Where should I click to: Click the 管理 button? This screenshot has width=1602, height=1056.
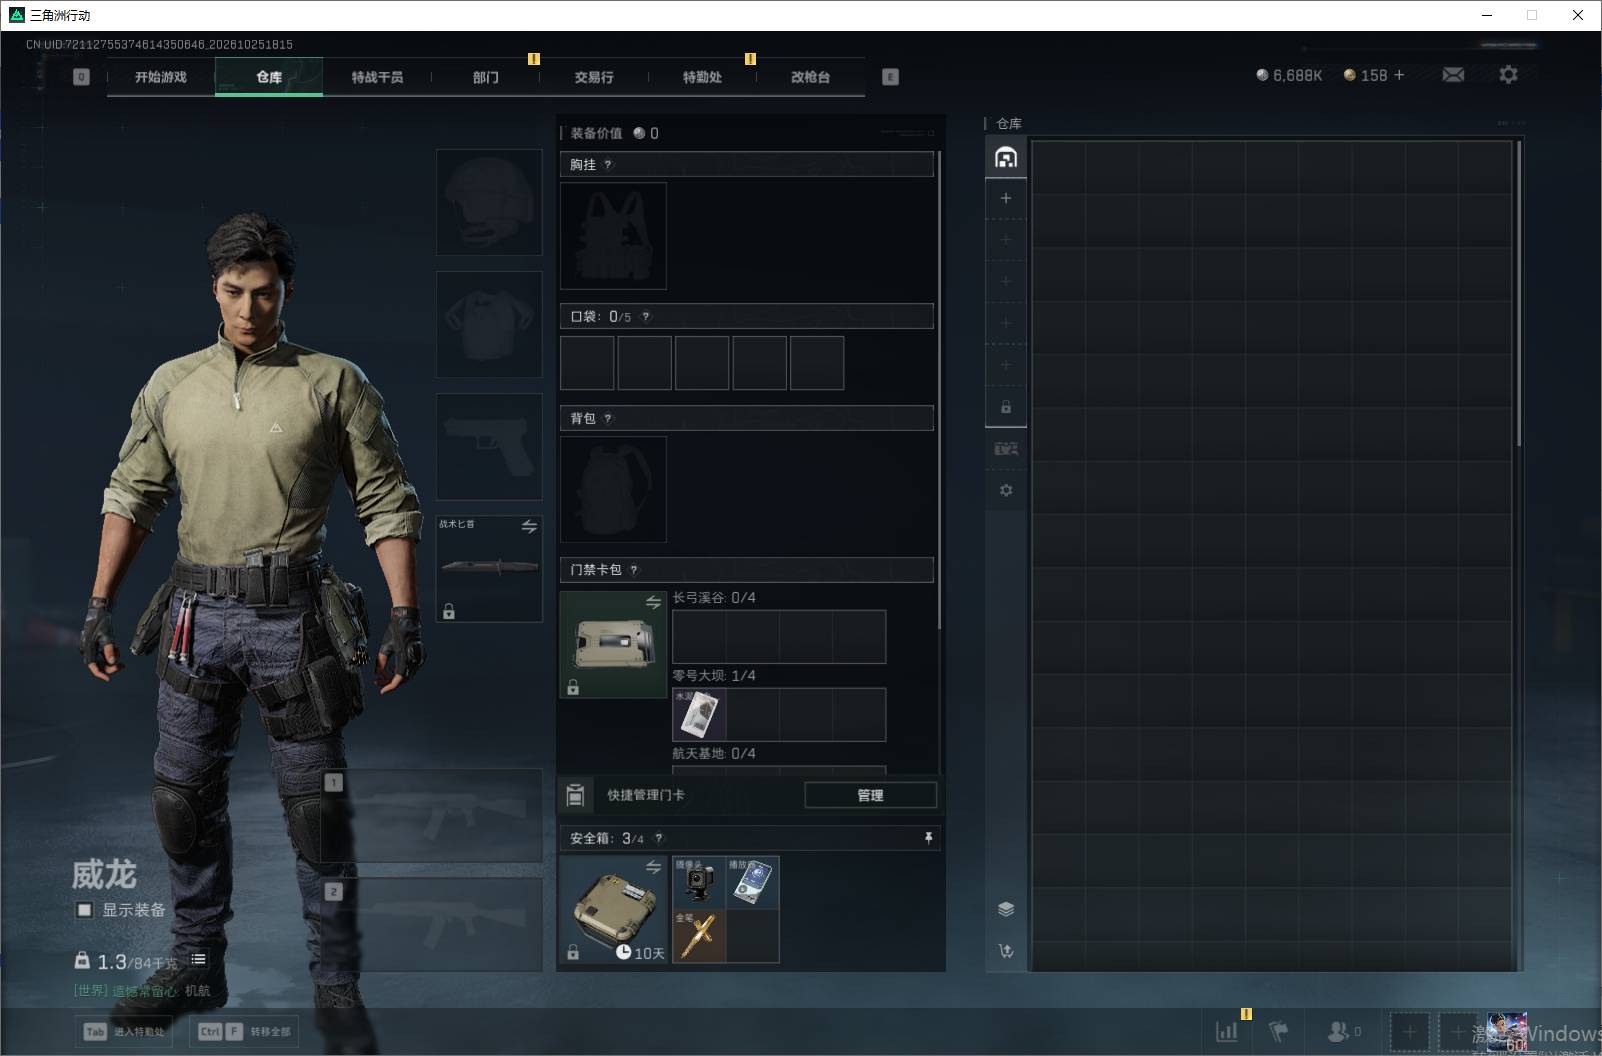870,795
